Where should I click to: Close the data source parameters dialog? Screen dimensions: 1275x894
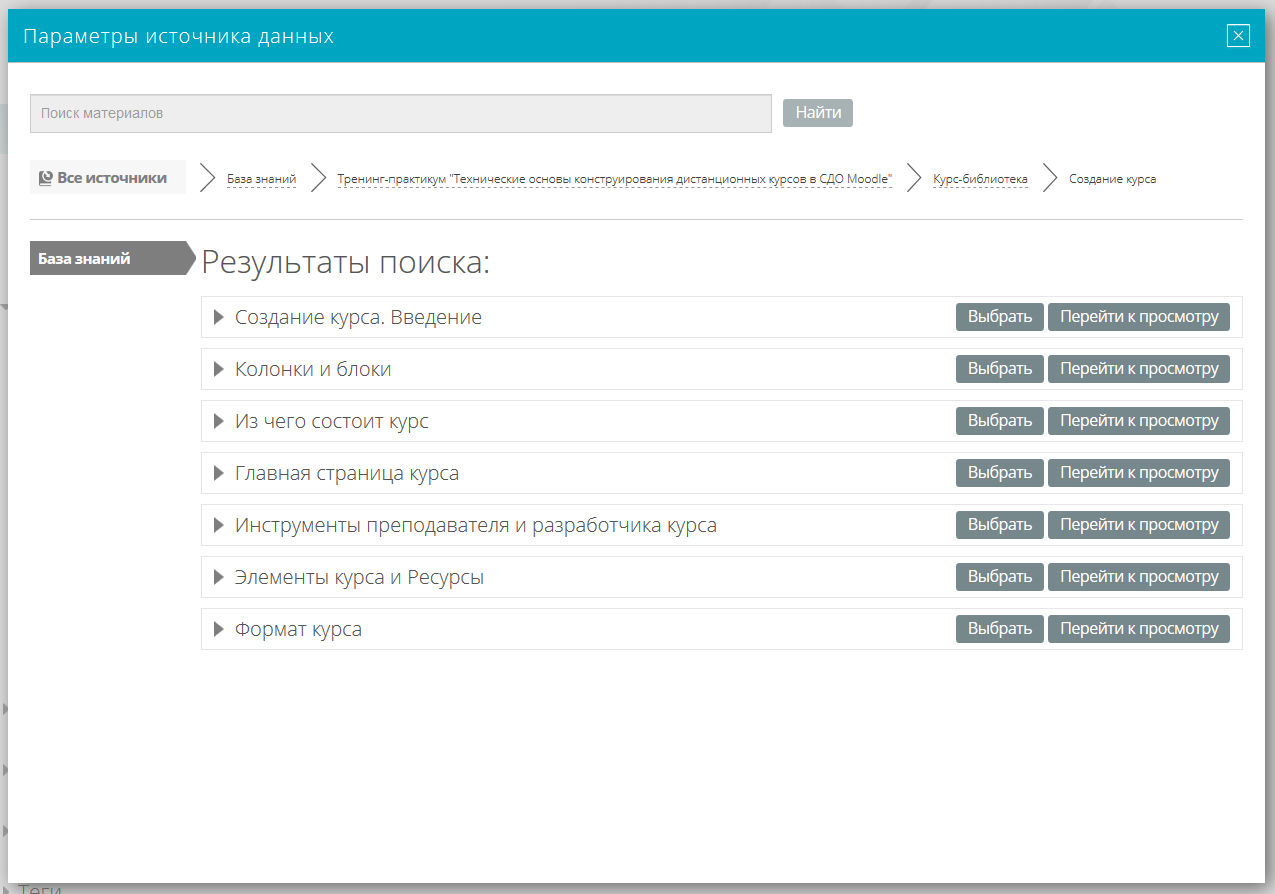pyautogui.click(x=1238, y=36)
